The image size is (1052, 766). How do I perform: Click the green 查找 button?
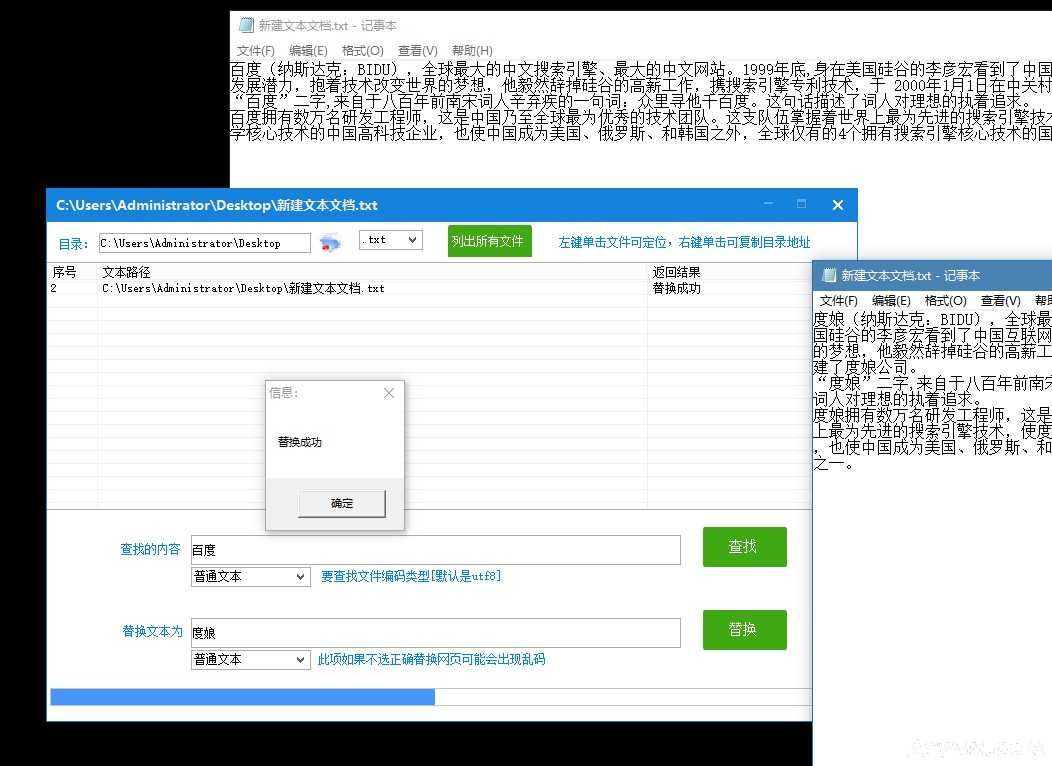pyautogui.click(x=744, y=547)
